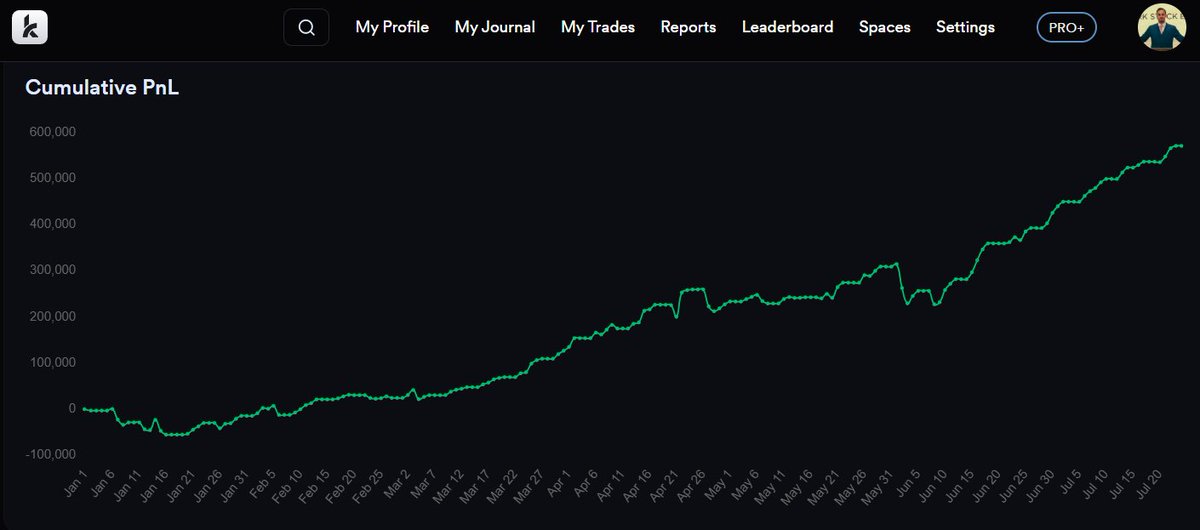Open the My Trades page
This screenshot has height=530, width=1200.
click(x=598, y=27)
